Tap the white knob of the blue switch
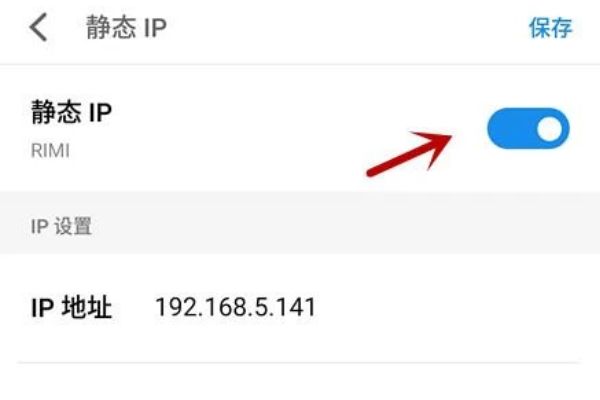The width and height of the screenshot is (600, 400). pyautogui.click(x=549, y=129)
